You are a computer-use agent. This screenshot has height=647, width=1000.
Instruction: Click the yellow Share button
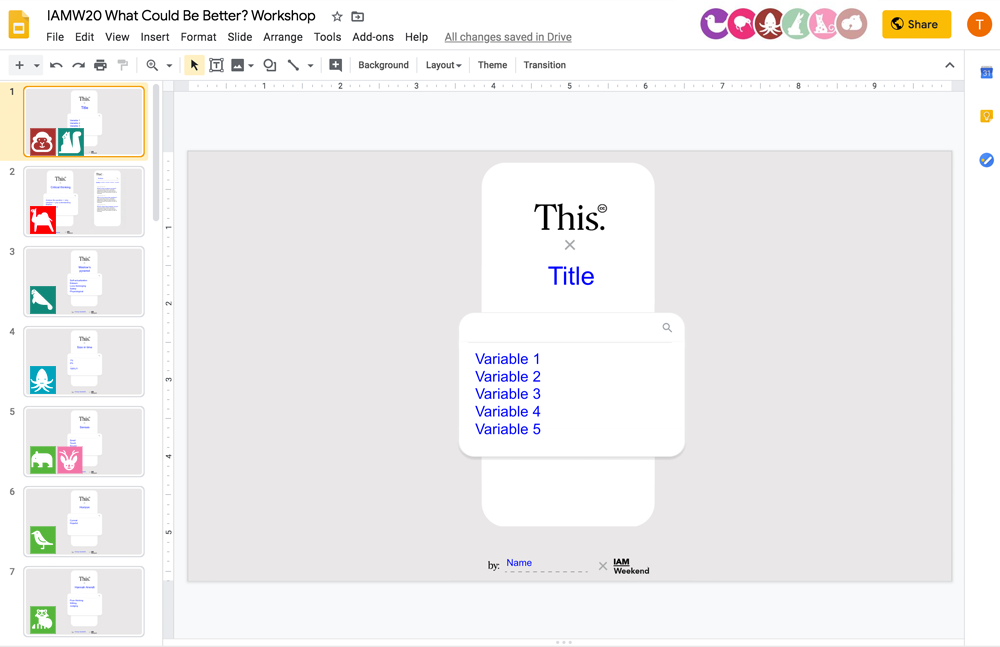916,24
